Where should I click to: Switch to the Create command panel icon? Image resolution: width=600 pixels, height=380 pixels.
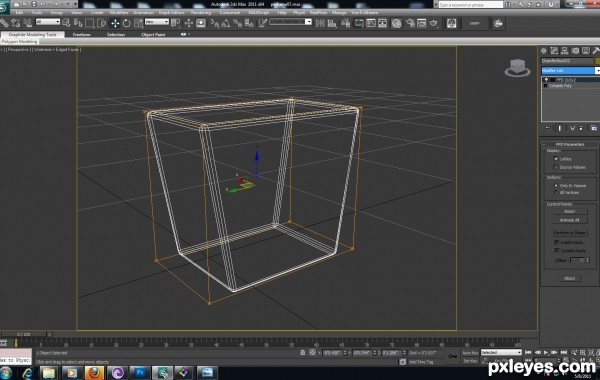coord(544,51)
